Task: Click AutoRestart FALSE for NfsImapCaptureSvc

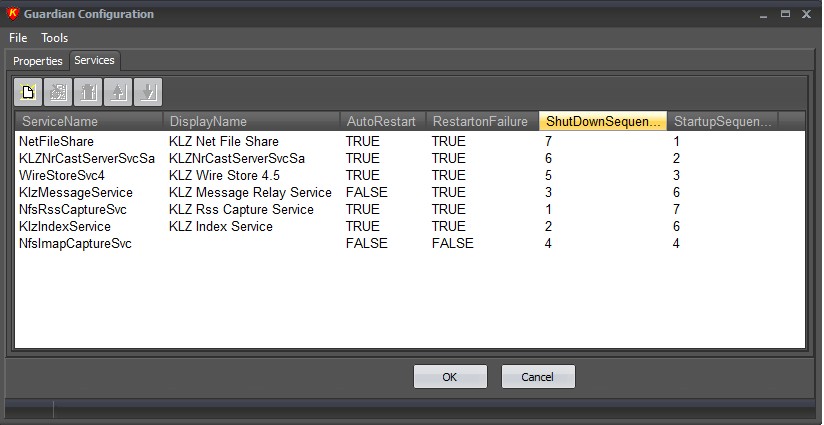Action: (366, 244)
